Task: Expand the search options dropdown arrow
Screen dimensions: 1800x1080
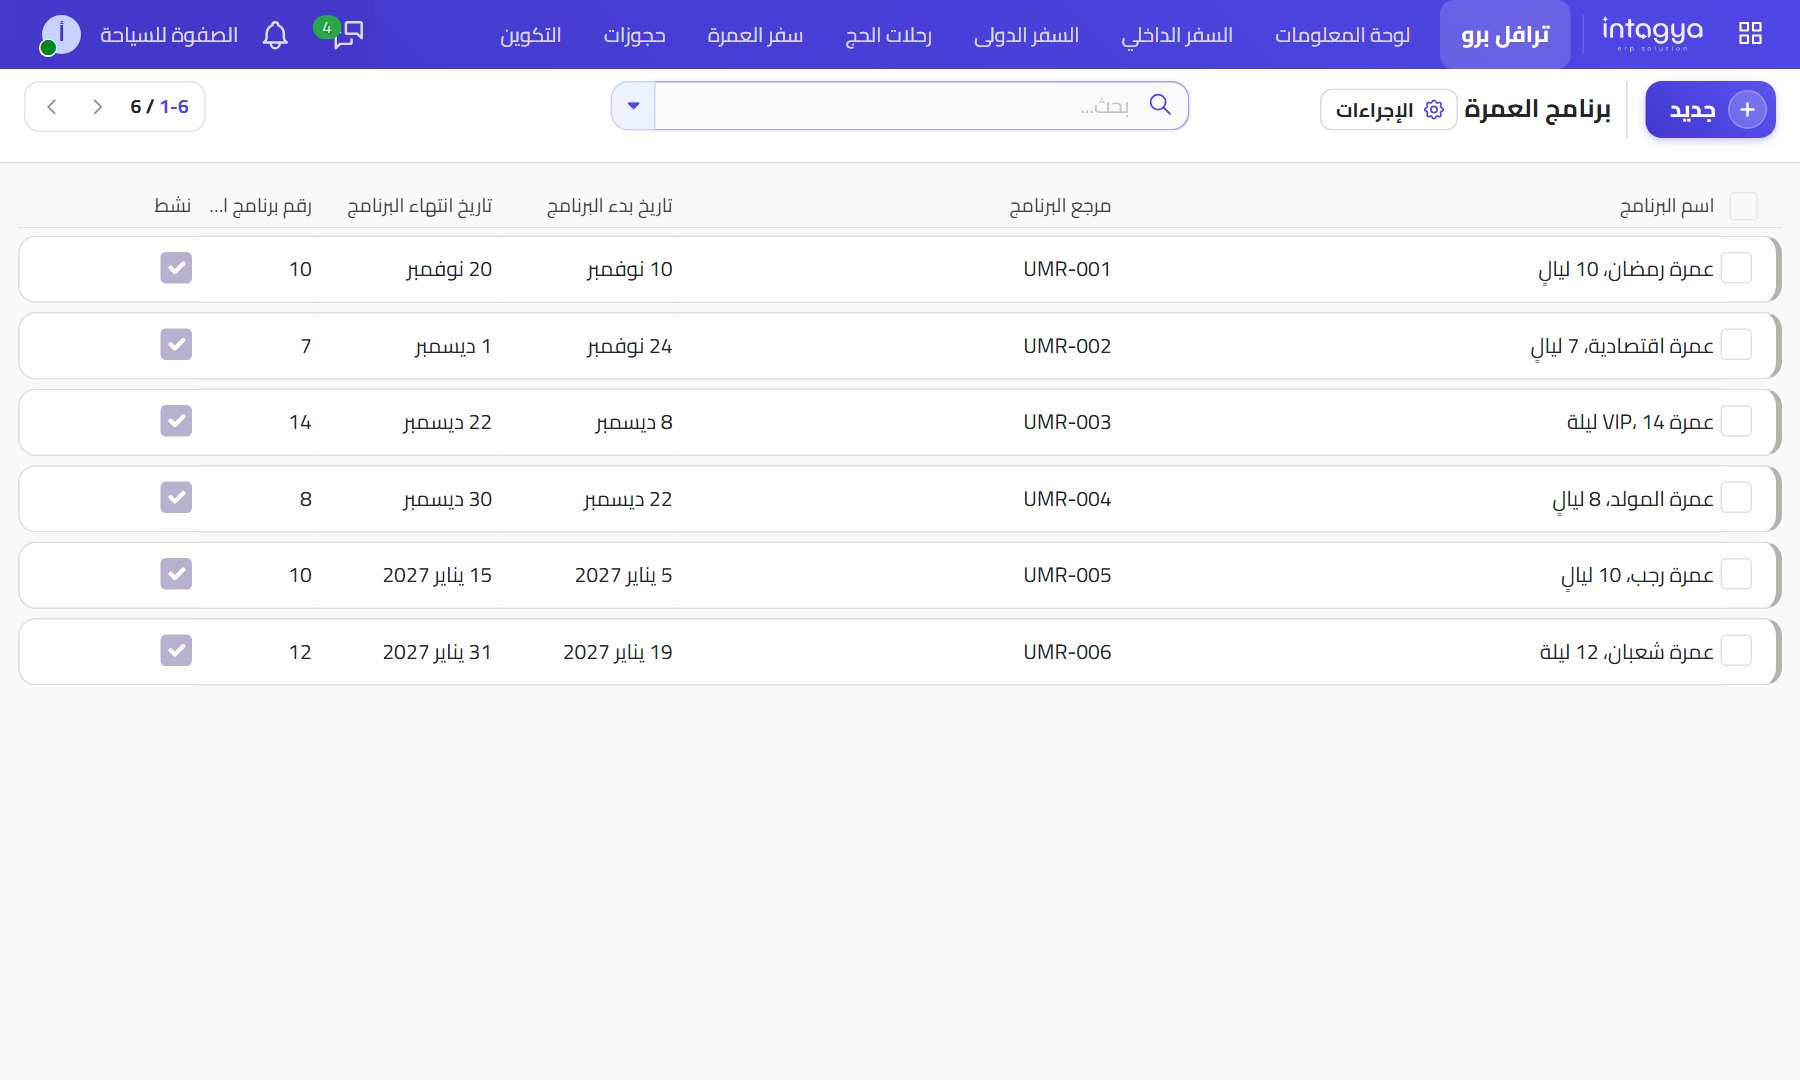Action: pyautogui.click(x=633, y=106)
